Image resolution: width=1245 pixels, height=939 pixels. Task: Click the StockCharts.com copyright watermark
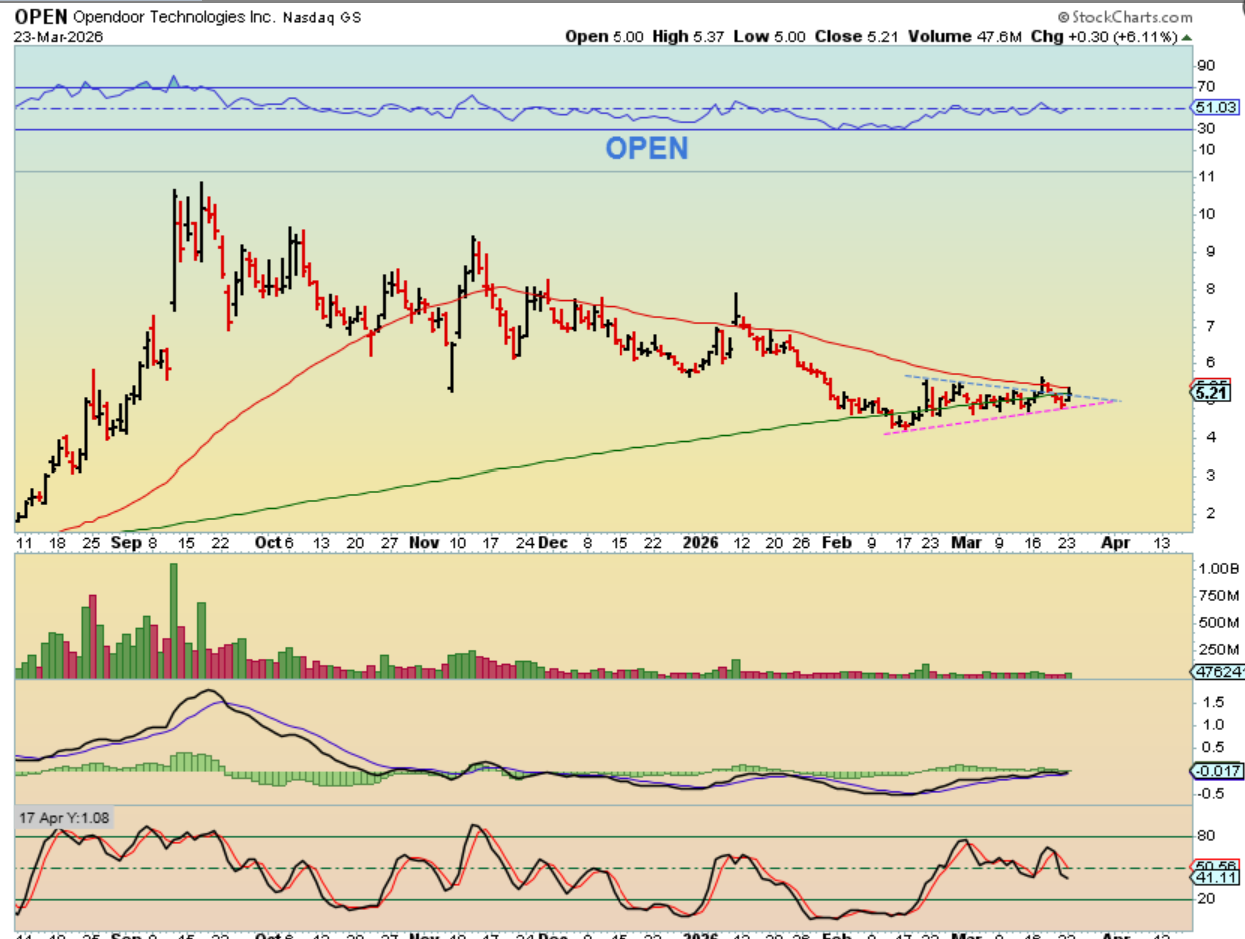[1126, 17]
